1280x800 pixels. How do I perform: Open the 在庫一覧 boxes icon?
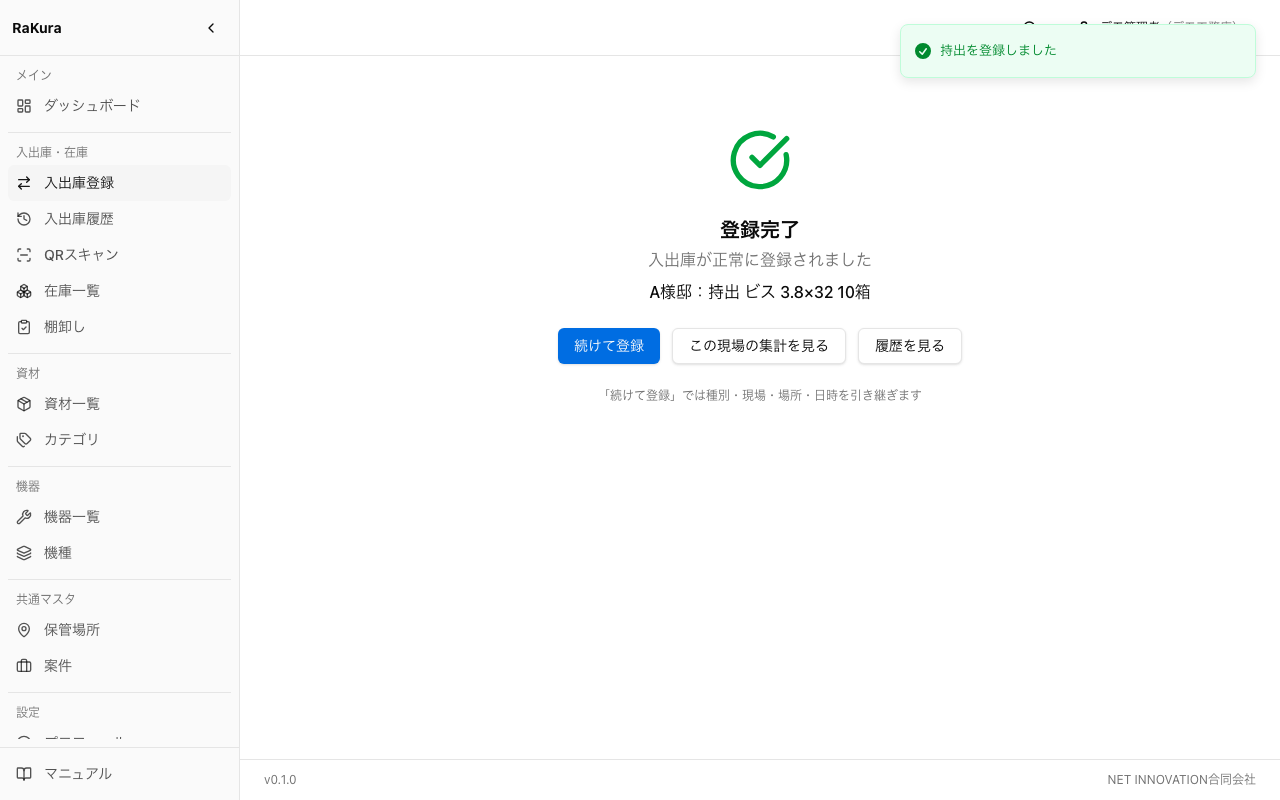[x=24, y=291]
